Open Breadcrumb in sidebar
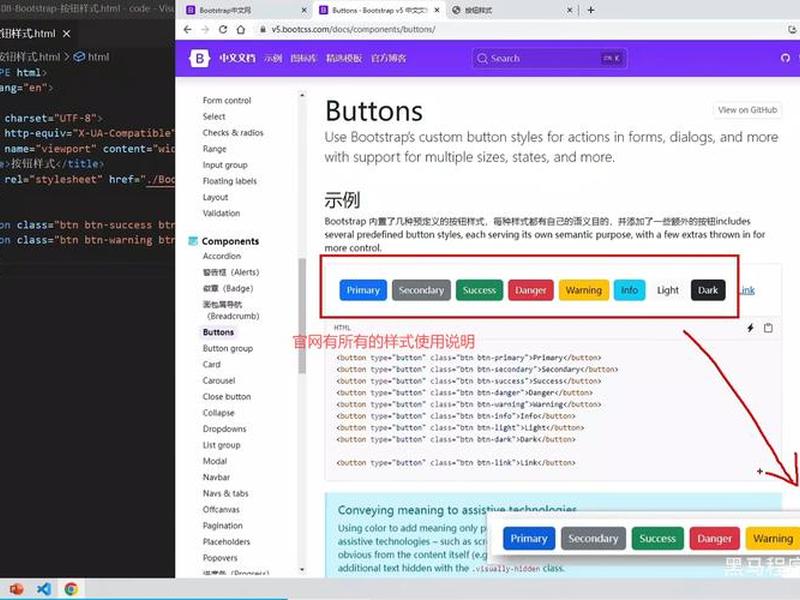The height and width of the screenshot is (600, 800). [x=231, y=310]
